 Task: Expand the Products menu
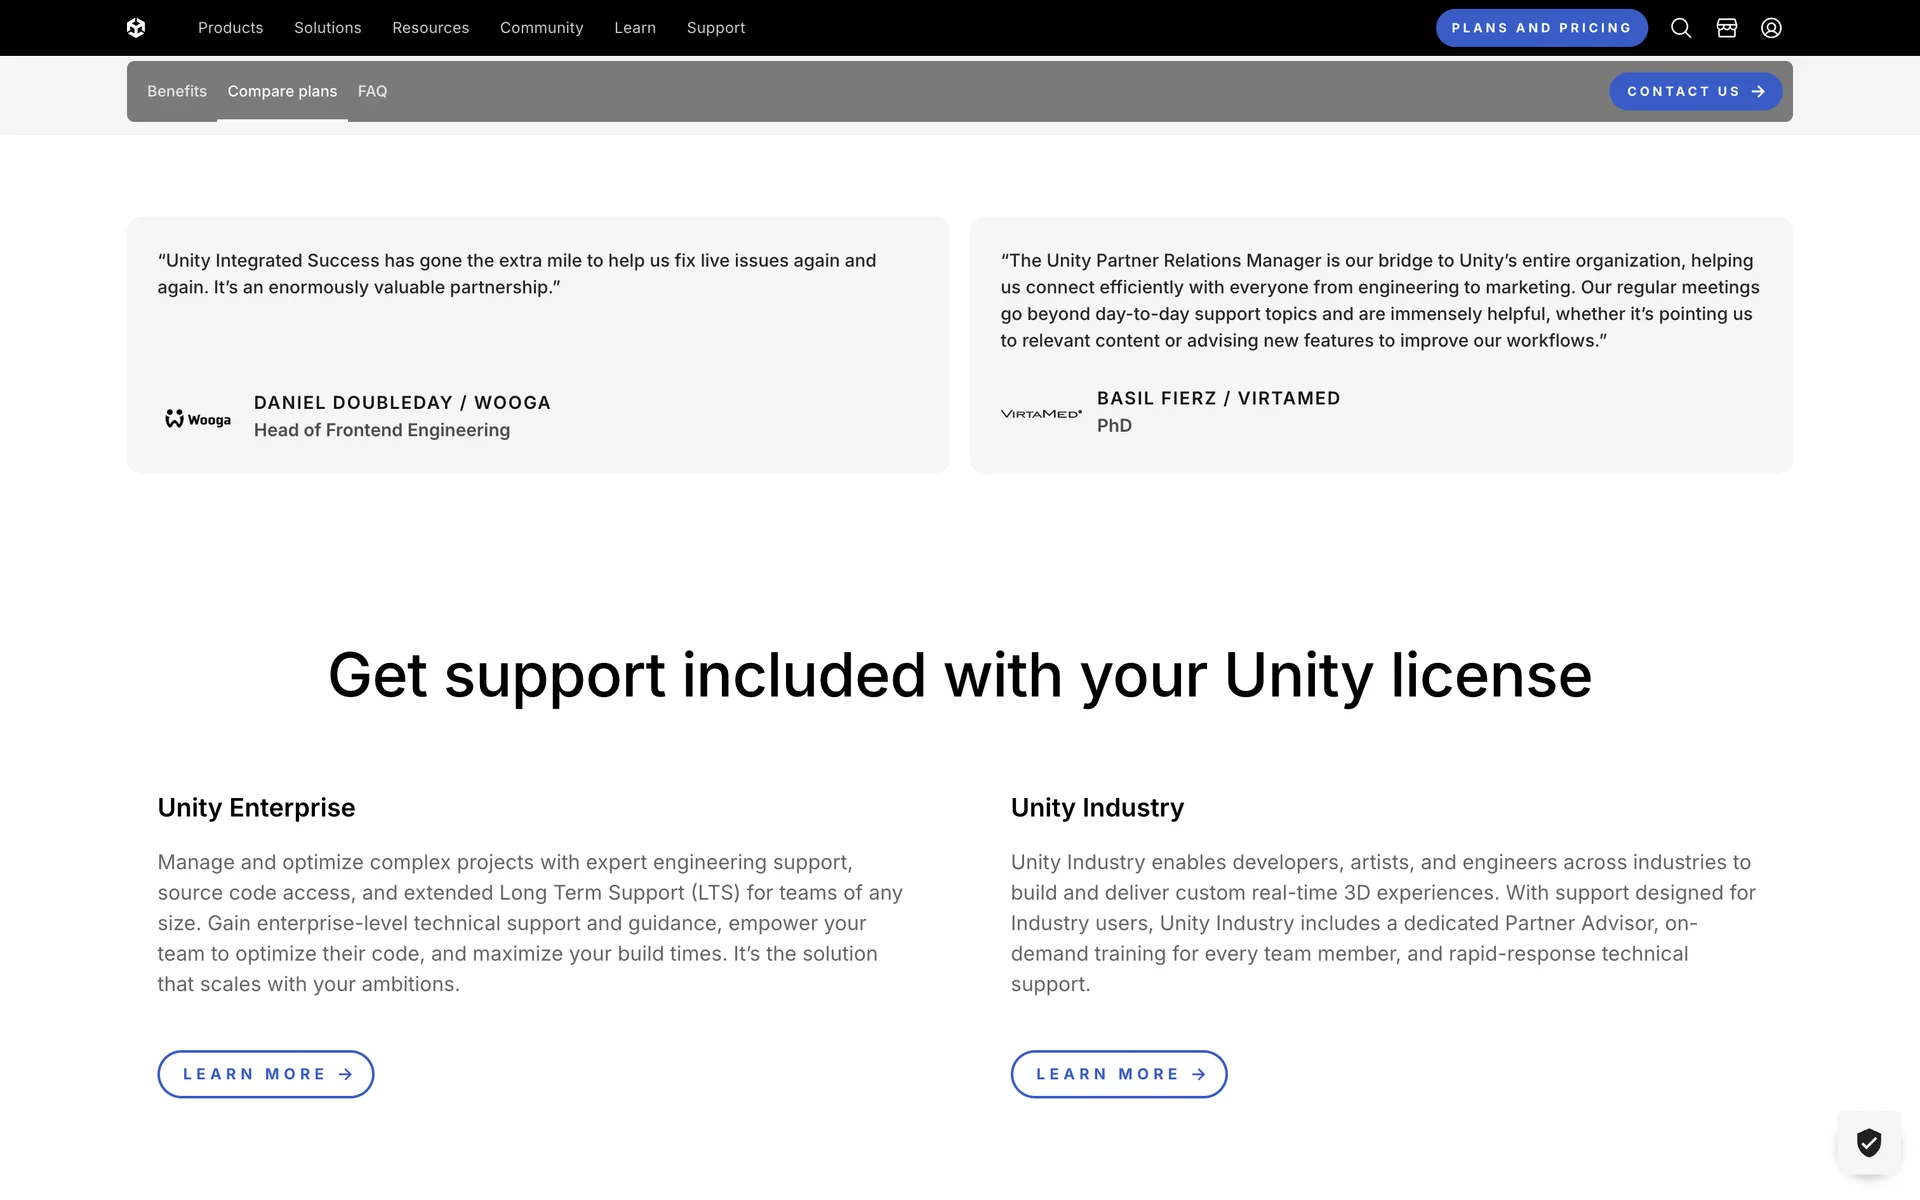(230, 28)
